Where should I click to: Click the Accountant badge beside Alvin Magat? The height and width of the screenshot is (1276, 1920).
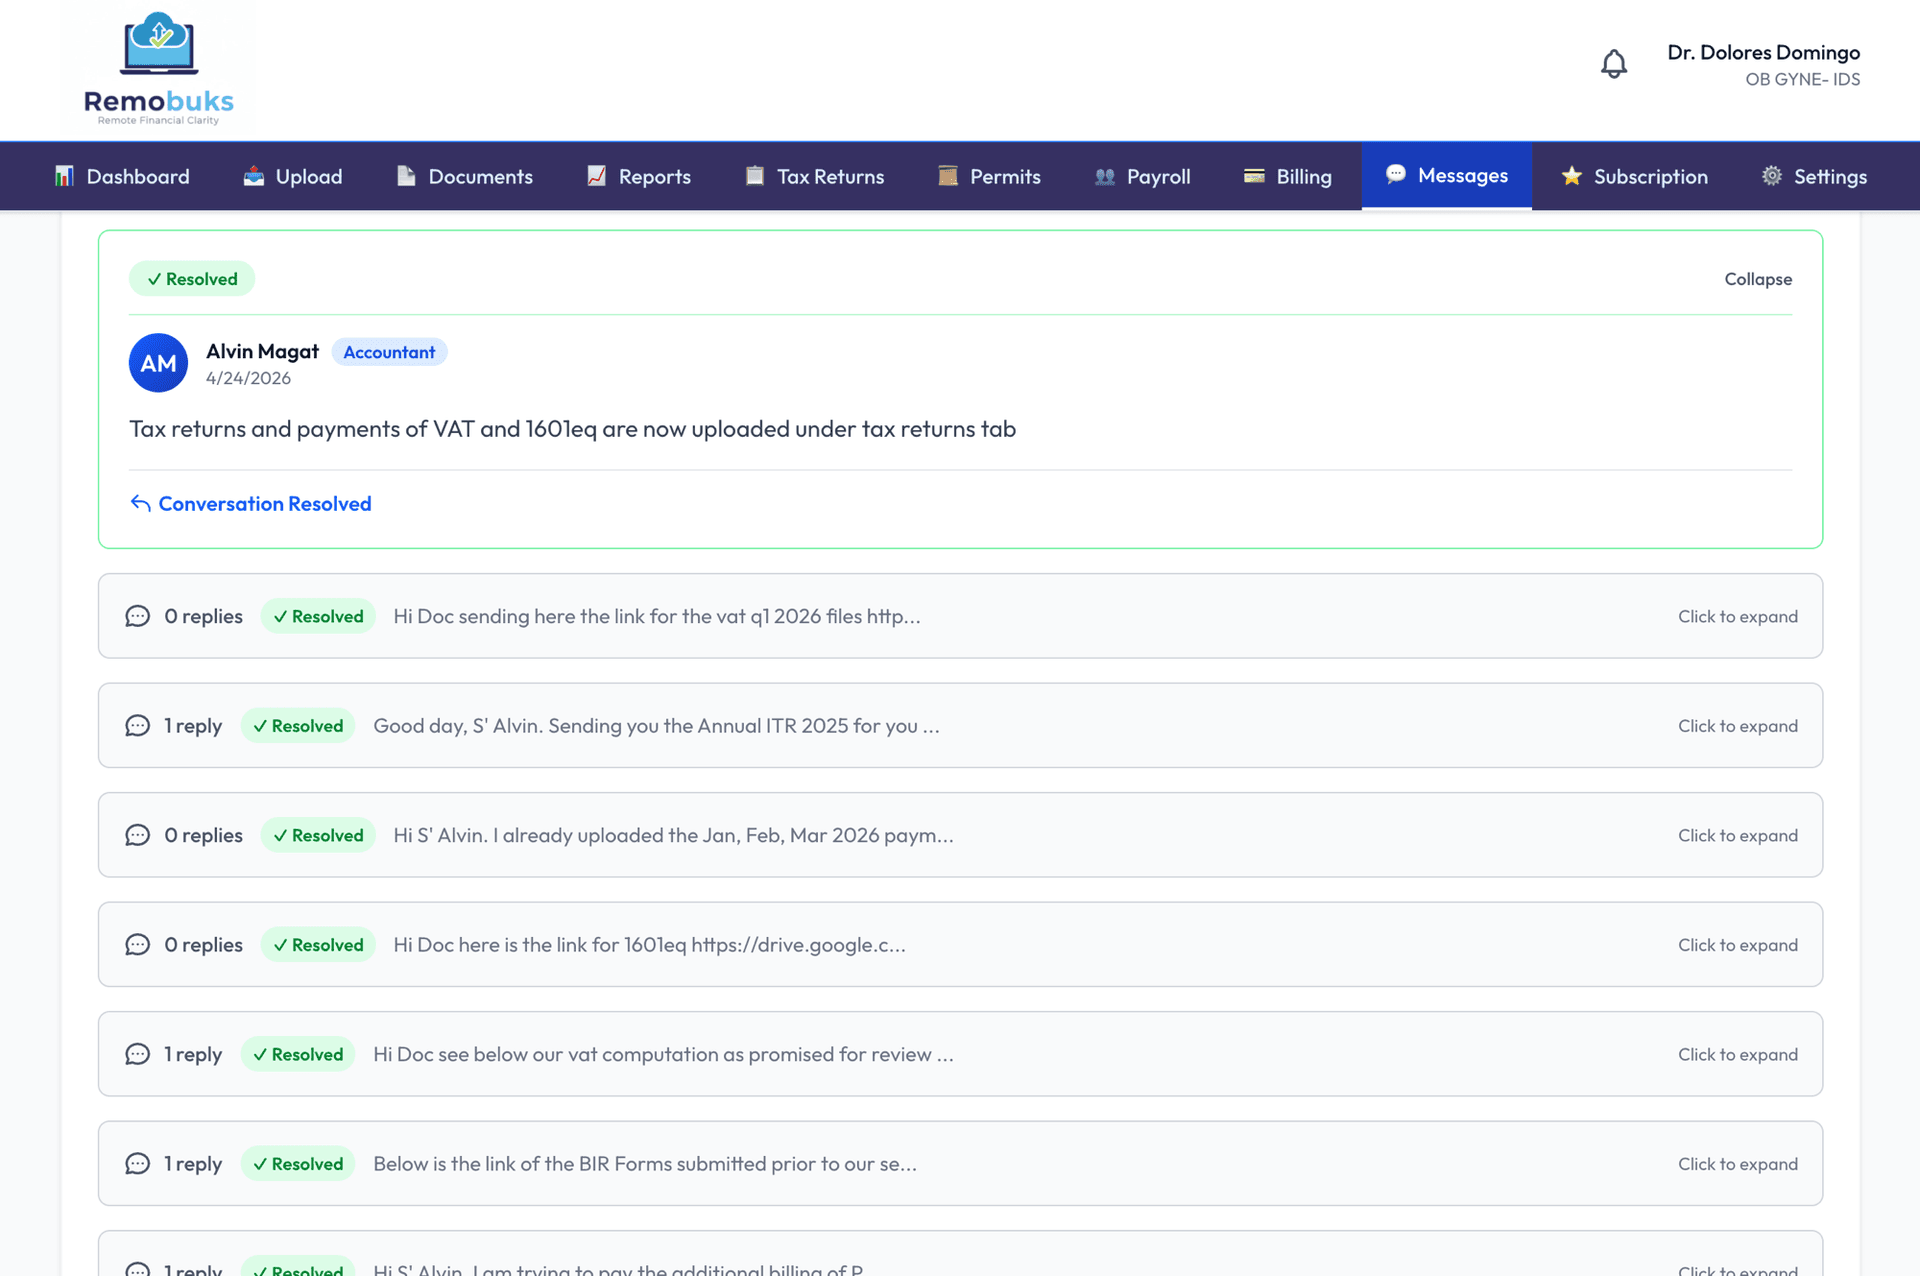(389, 352)
